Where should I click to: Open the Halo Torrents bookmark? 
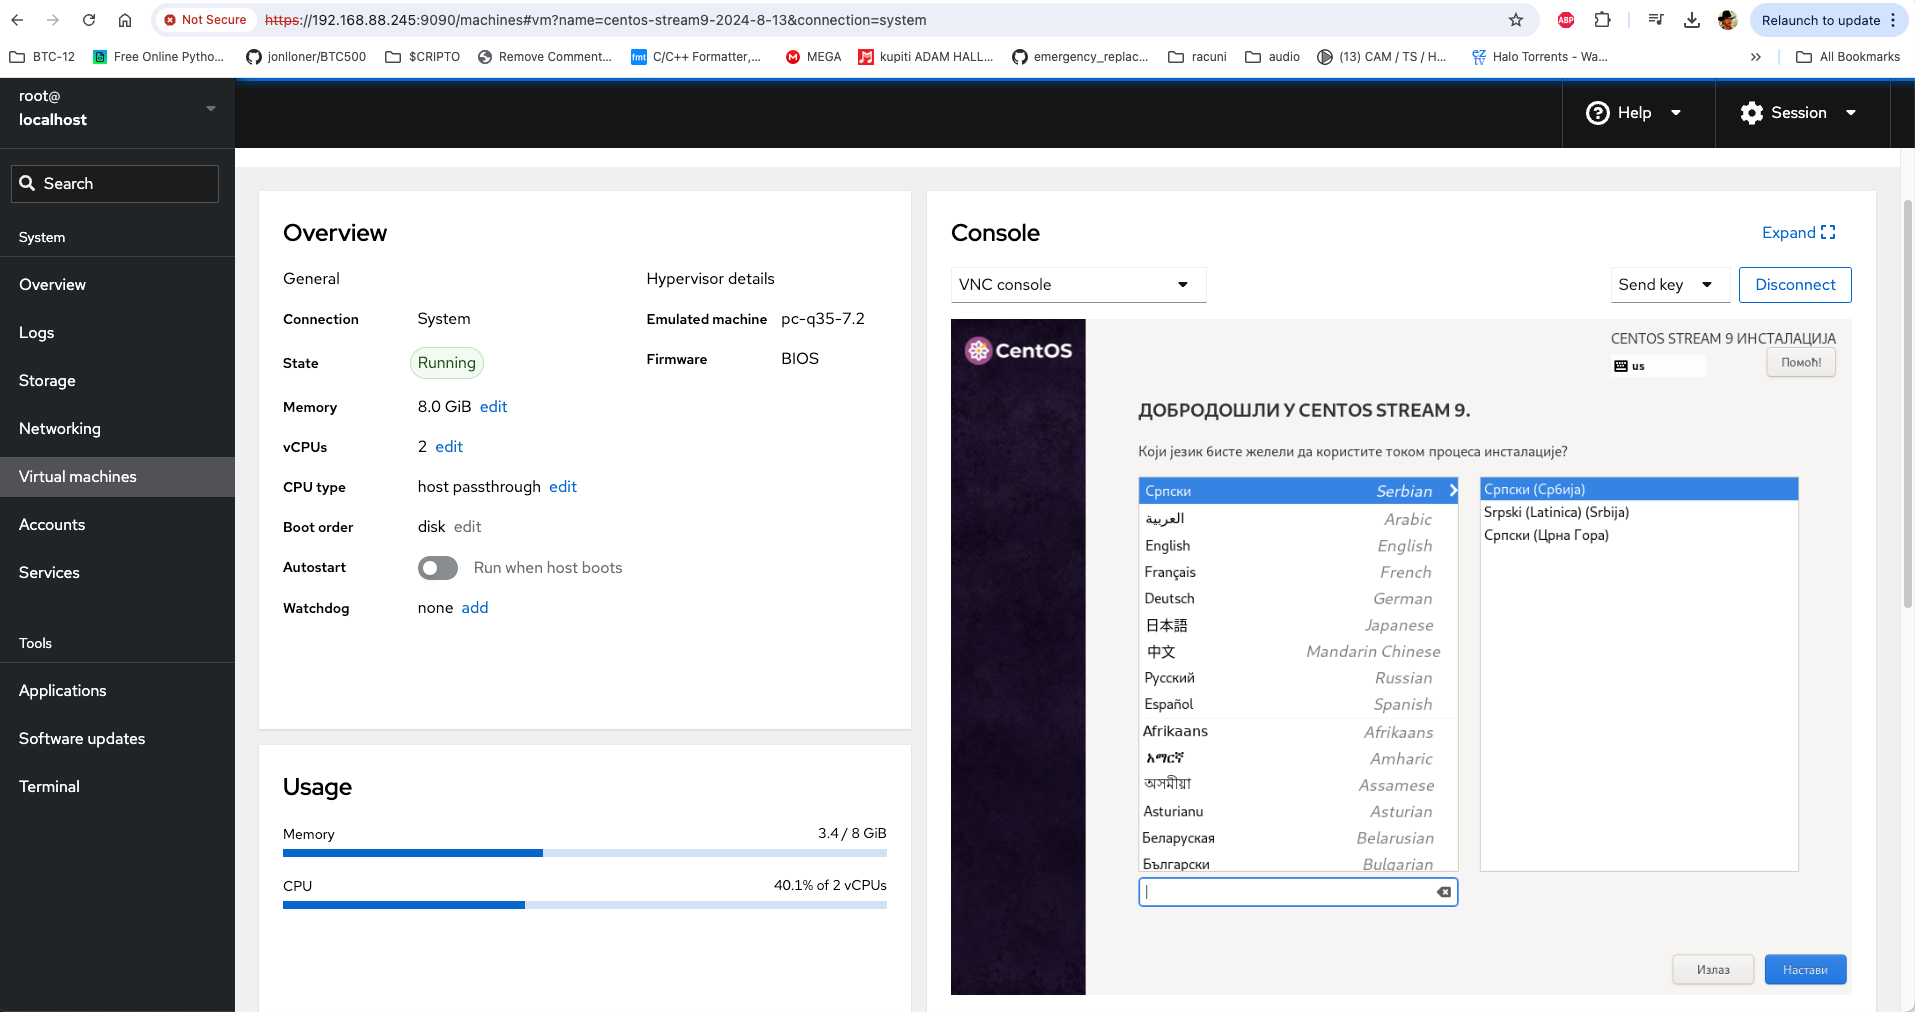[x=1539, y=57]
